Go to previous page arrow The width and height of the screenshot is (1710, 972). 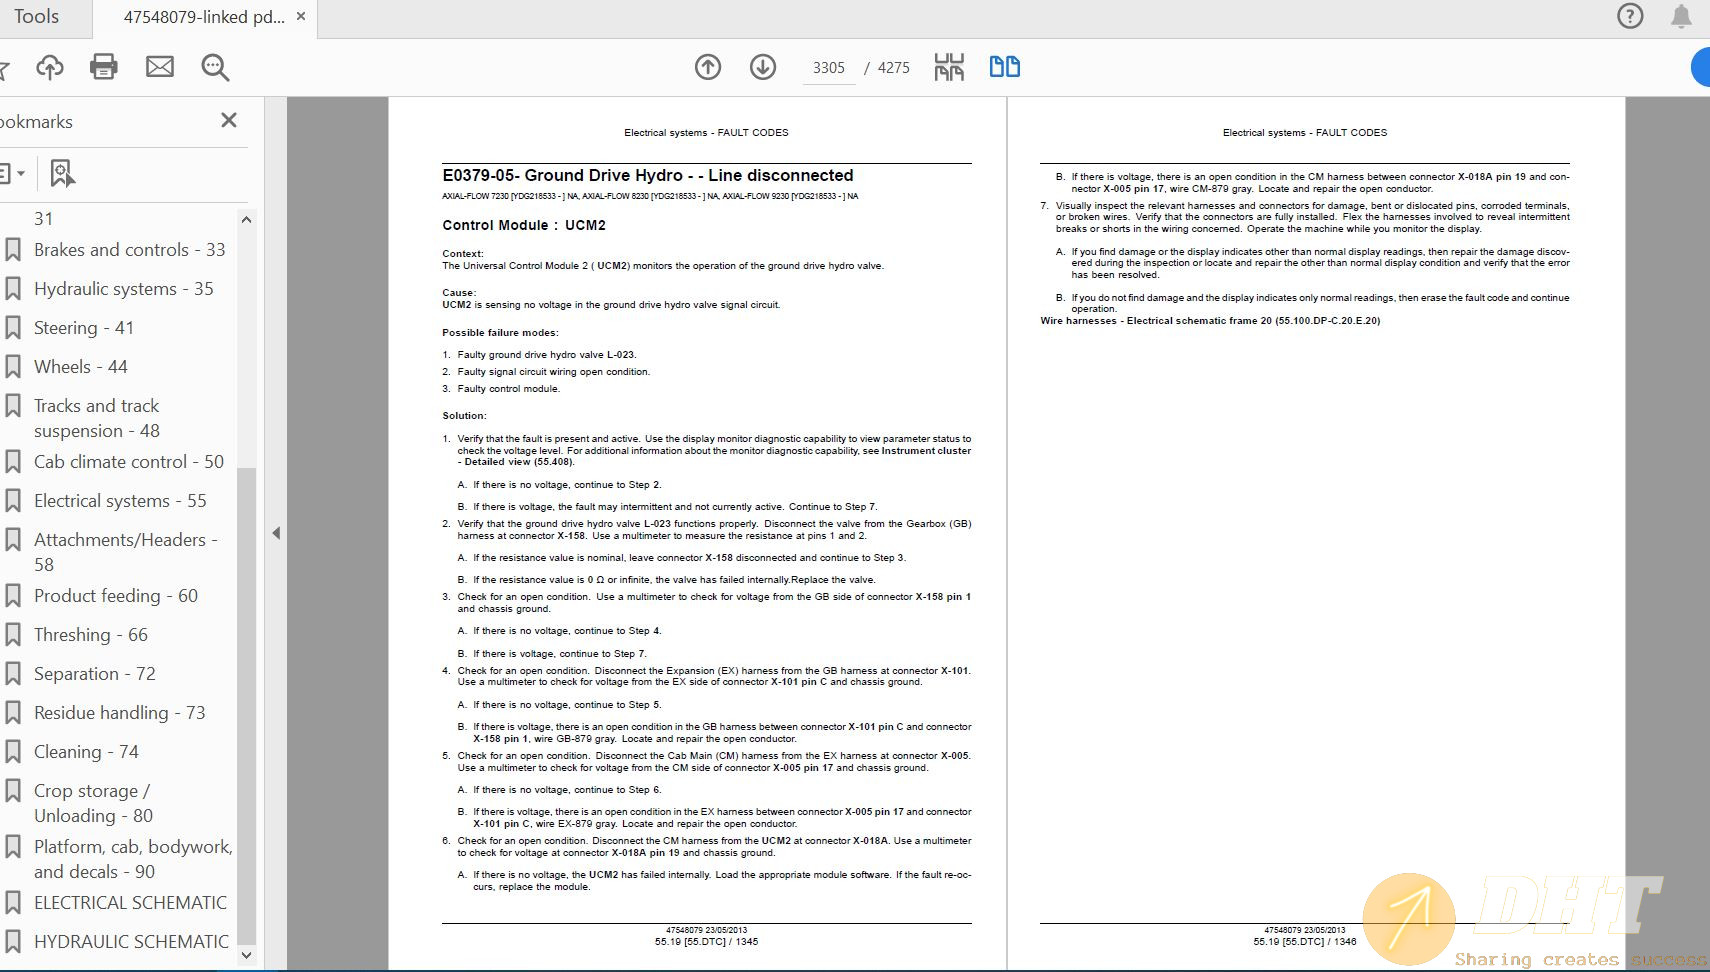708,67
